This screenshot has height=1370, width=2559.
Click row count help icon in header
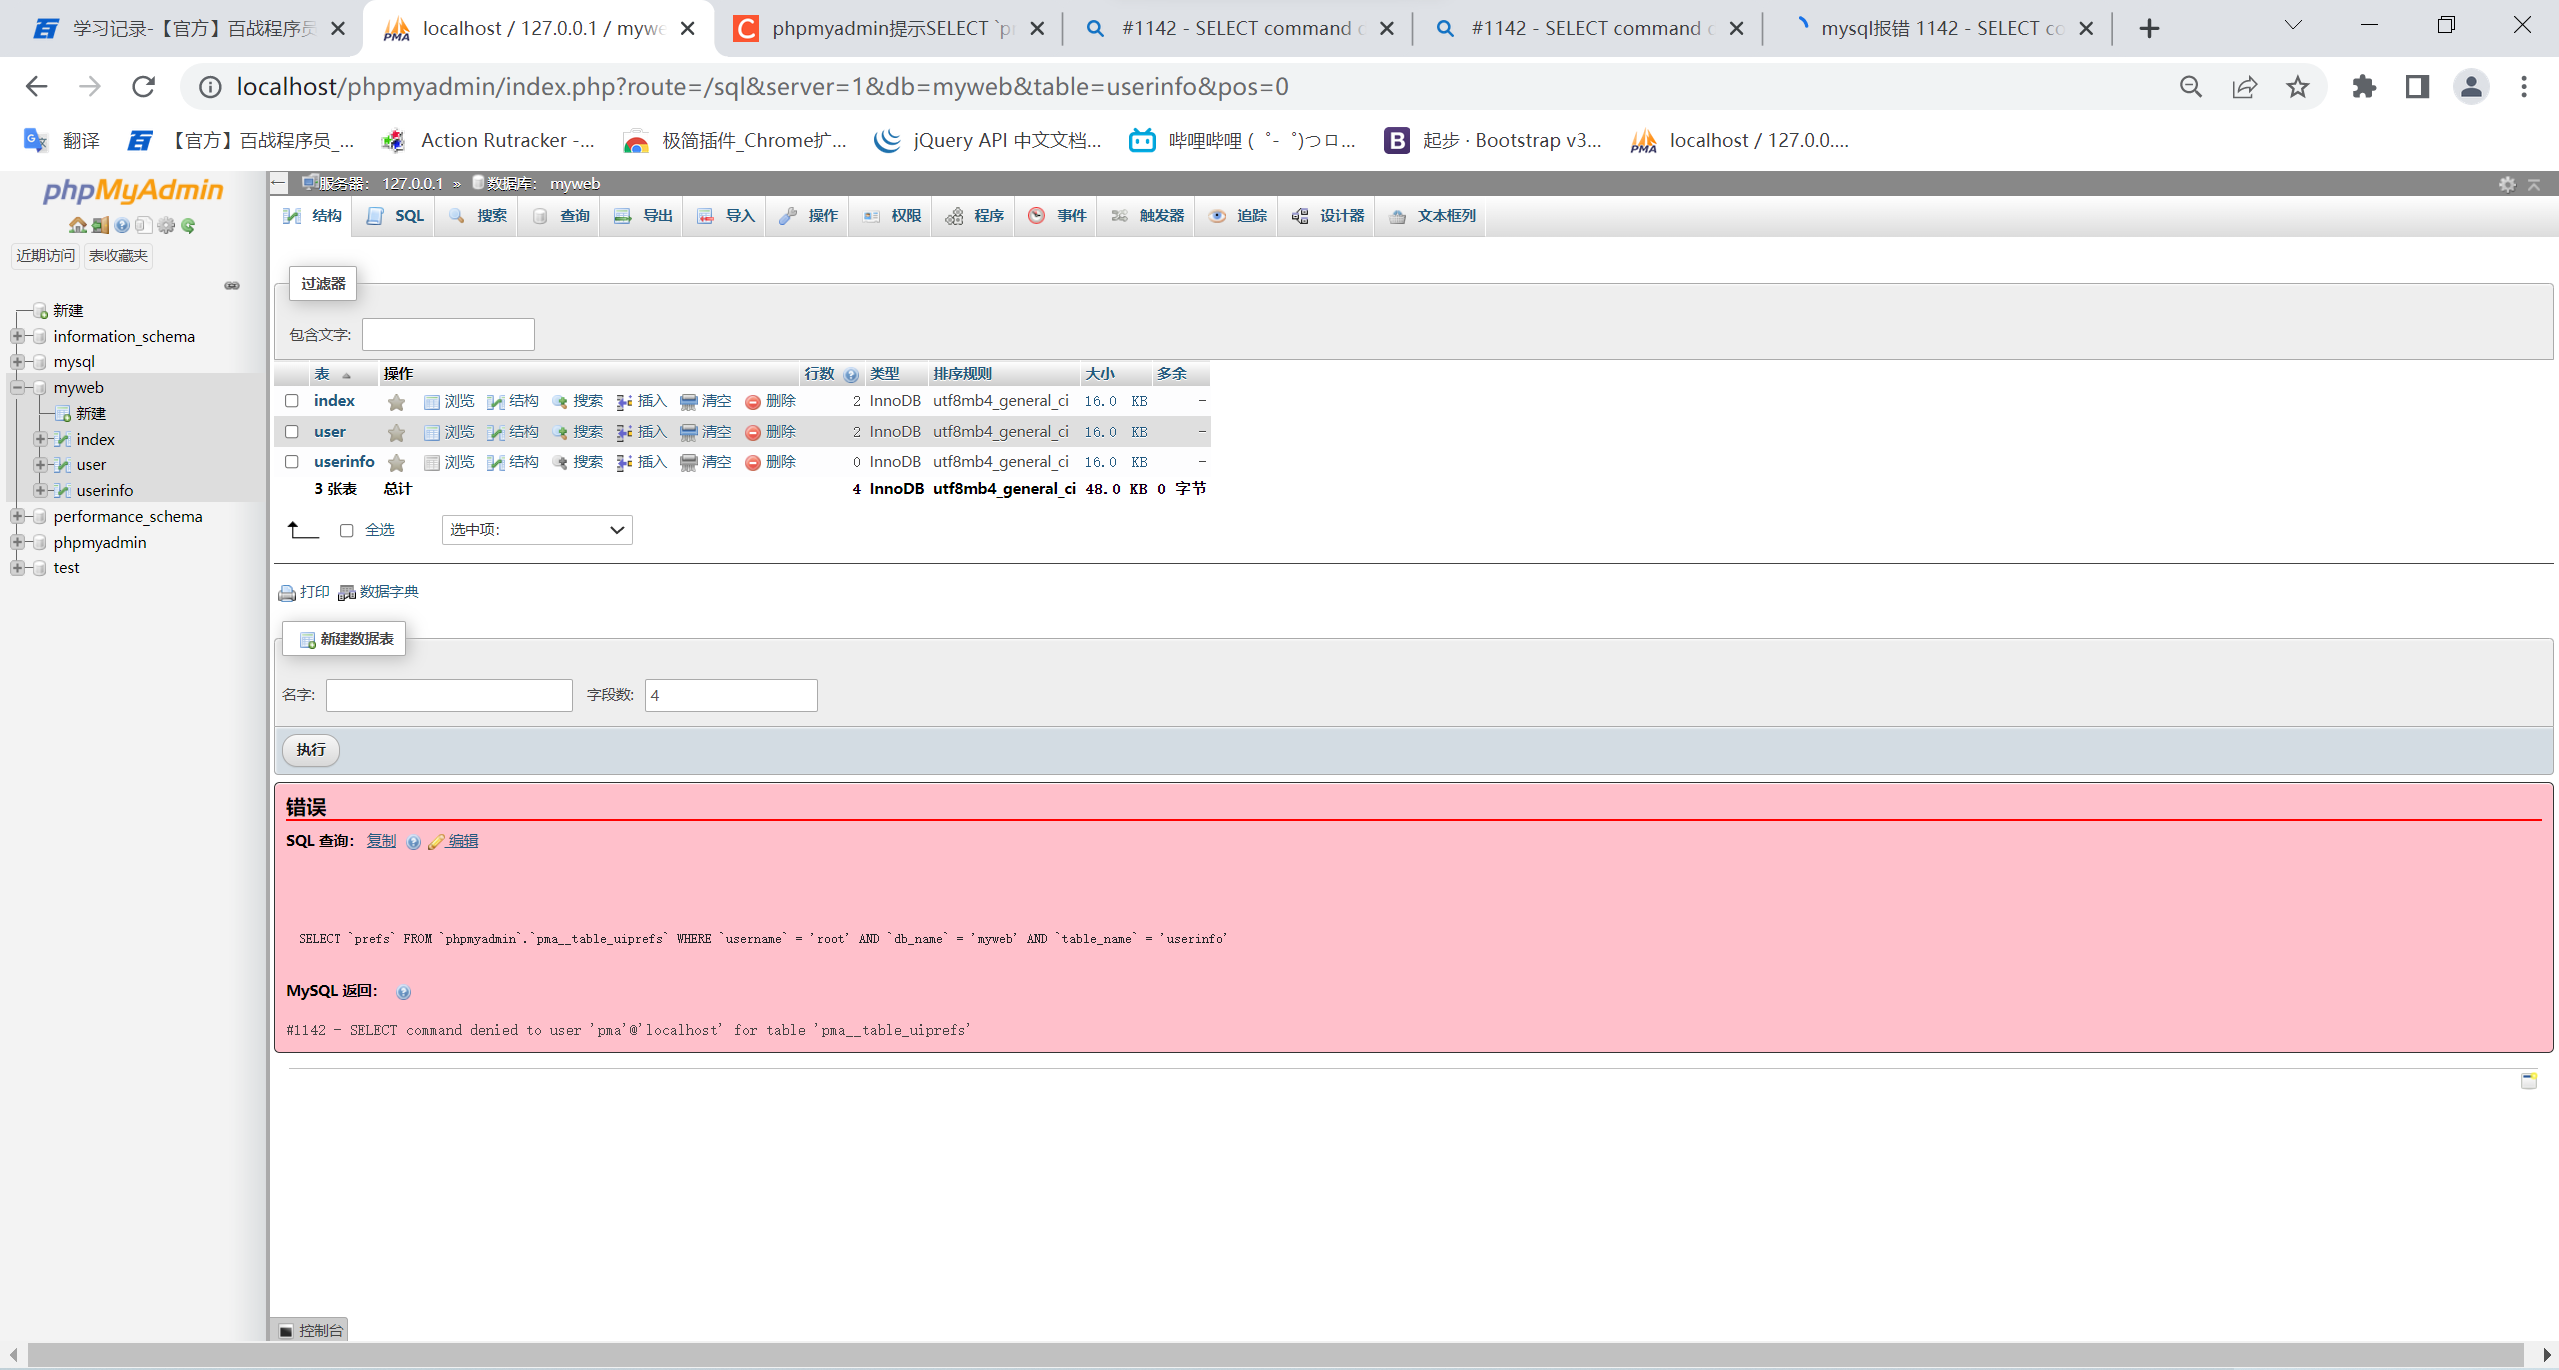coord(851,375)
